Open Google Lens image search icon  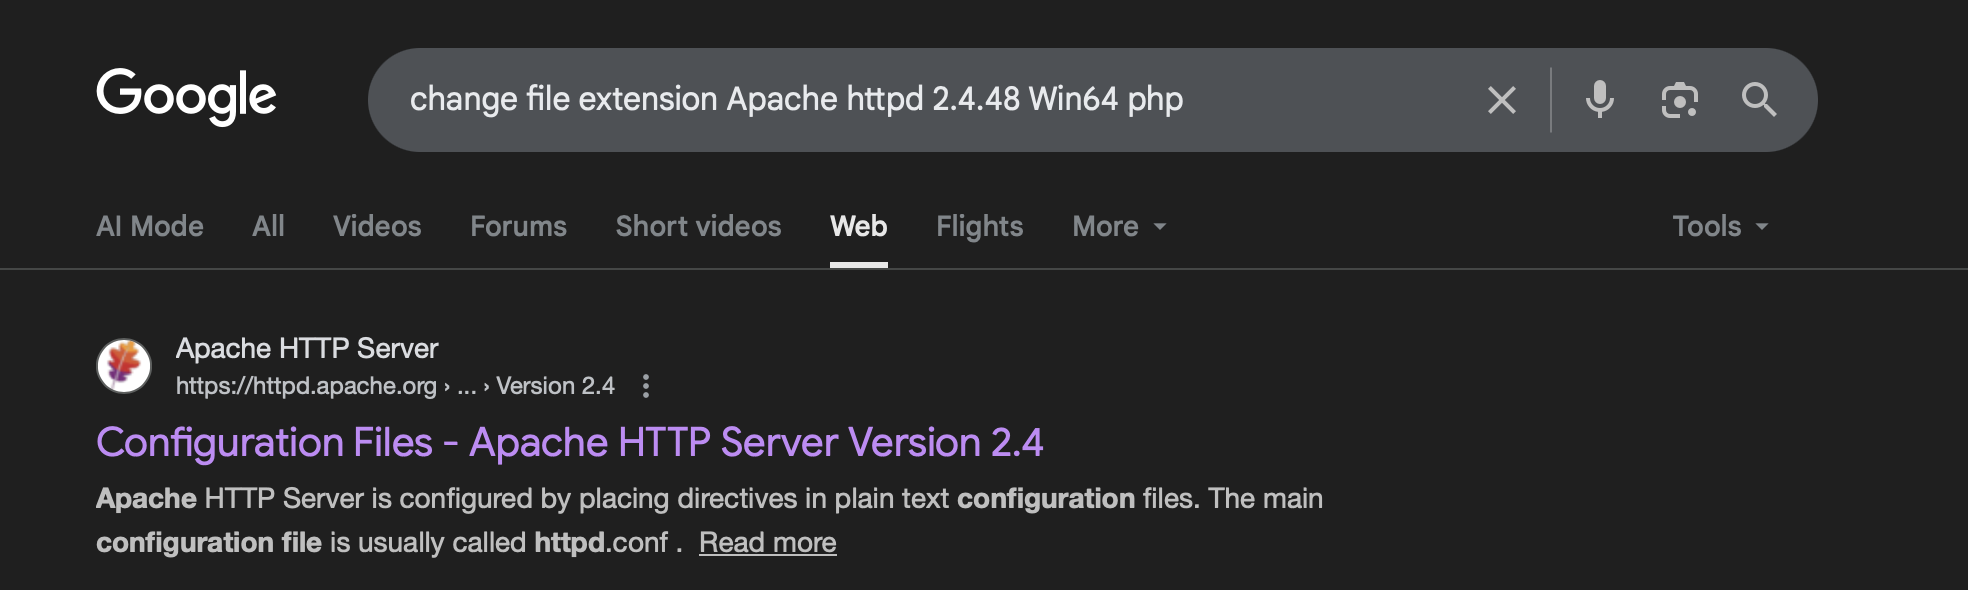pyautogui.click(x=1679, y=100)
